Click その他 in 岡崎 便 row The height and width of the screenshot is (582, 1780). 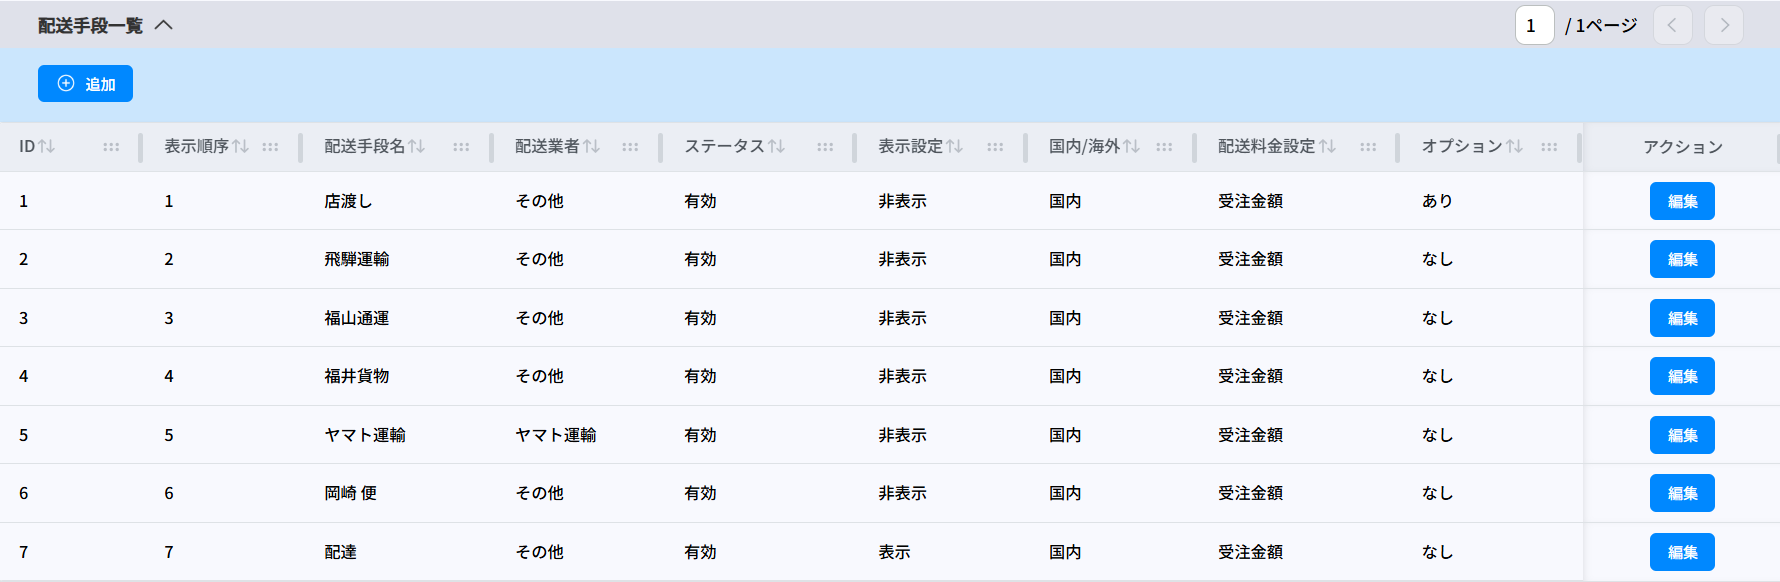(539, 493)
